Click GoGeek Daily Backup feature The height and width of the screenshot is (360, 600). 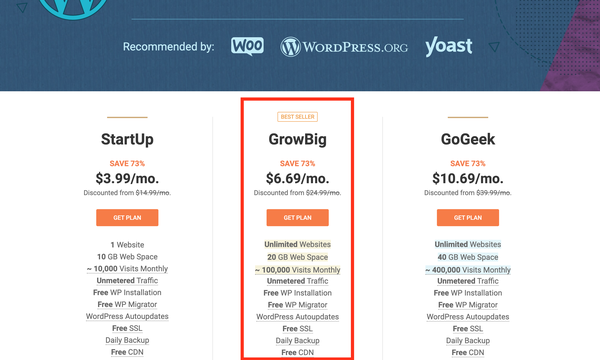(468, 340)
